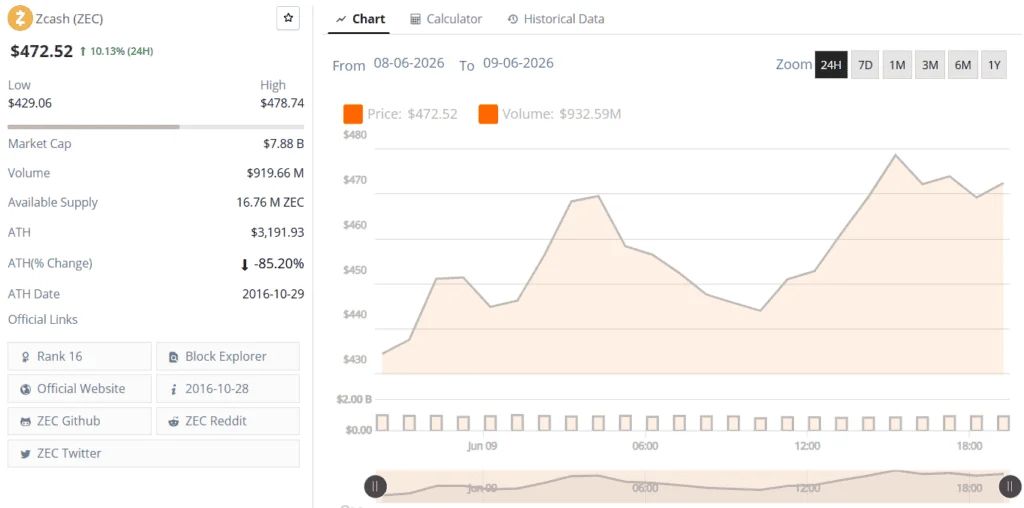Click the High price $478.74
Image resolution: width=1024 pixels, height=508 pixels.
282,103
